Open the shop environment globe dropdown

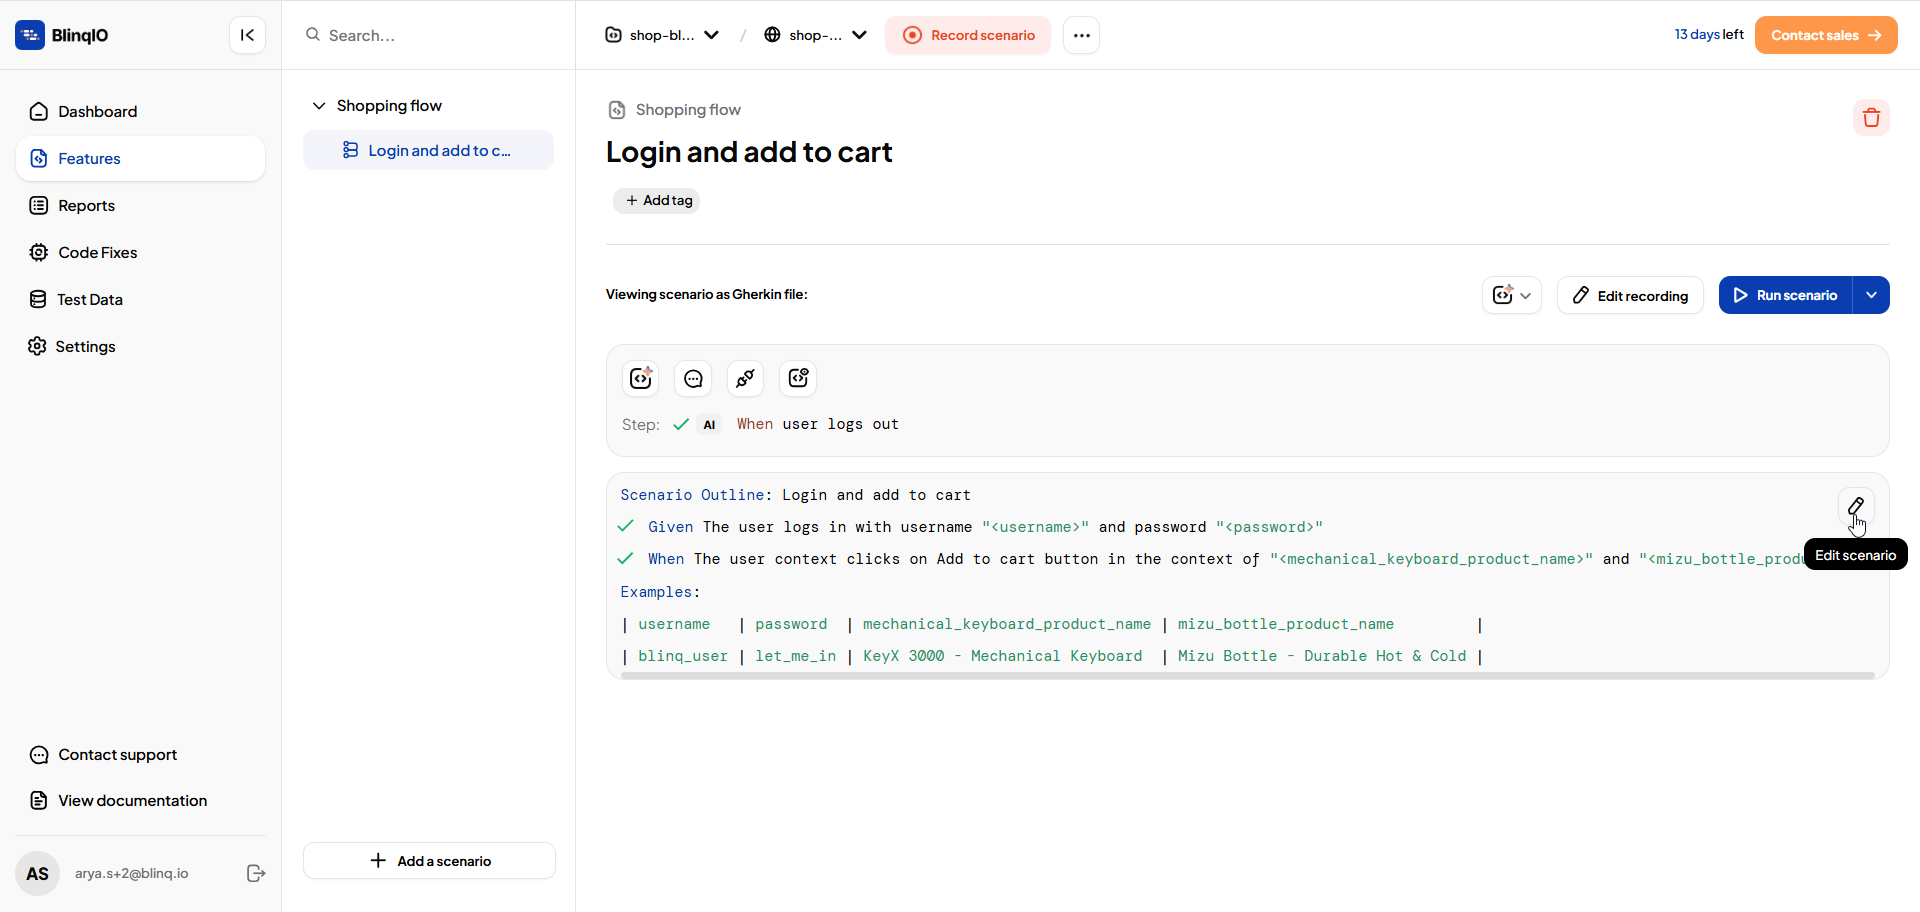815,35
